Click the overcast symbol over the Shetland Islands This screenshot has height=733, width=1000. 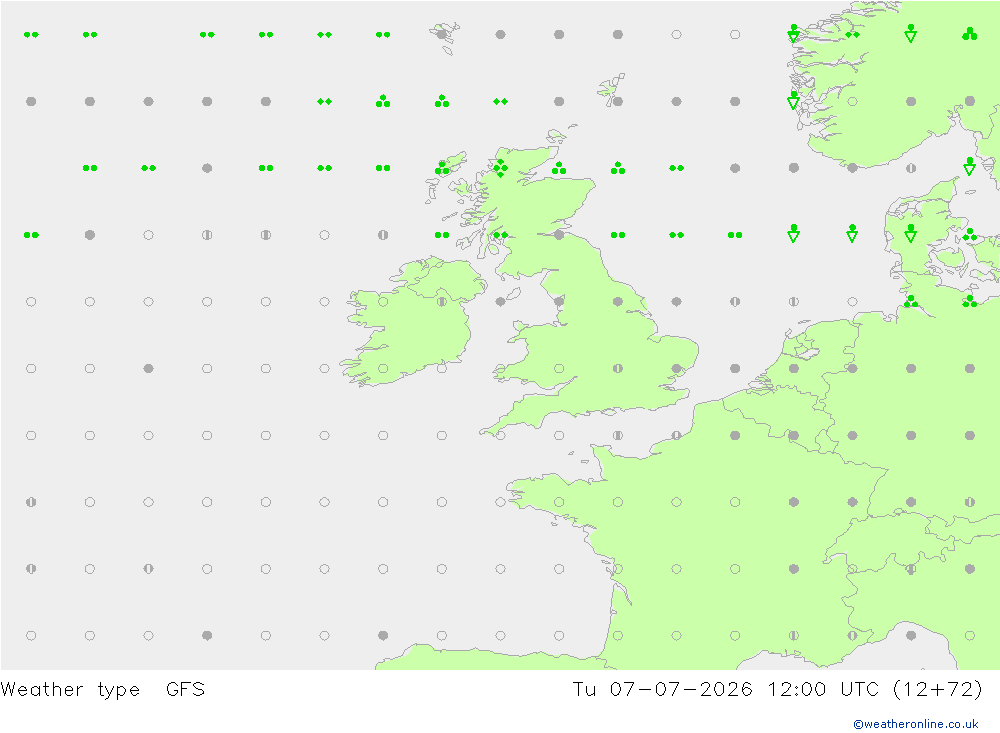tap(618, 101)
